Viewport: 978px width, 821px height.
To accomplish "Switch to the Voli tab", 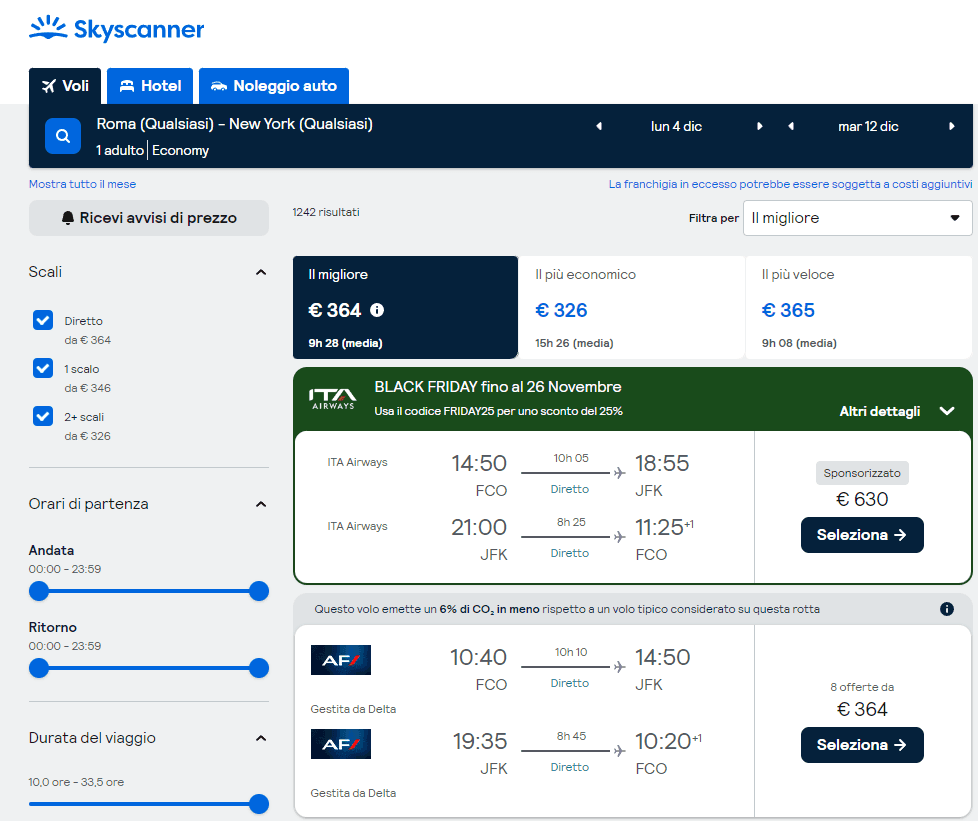I will pyautogui.click(x=65, y=86).
